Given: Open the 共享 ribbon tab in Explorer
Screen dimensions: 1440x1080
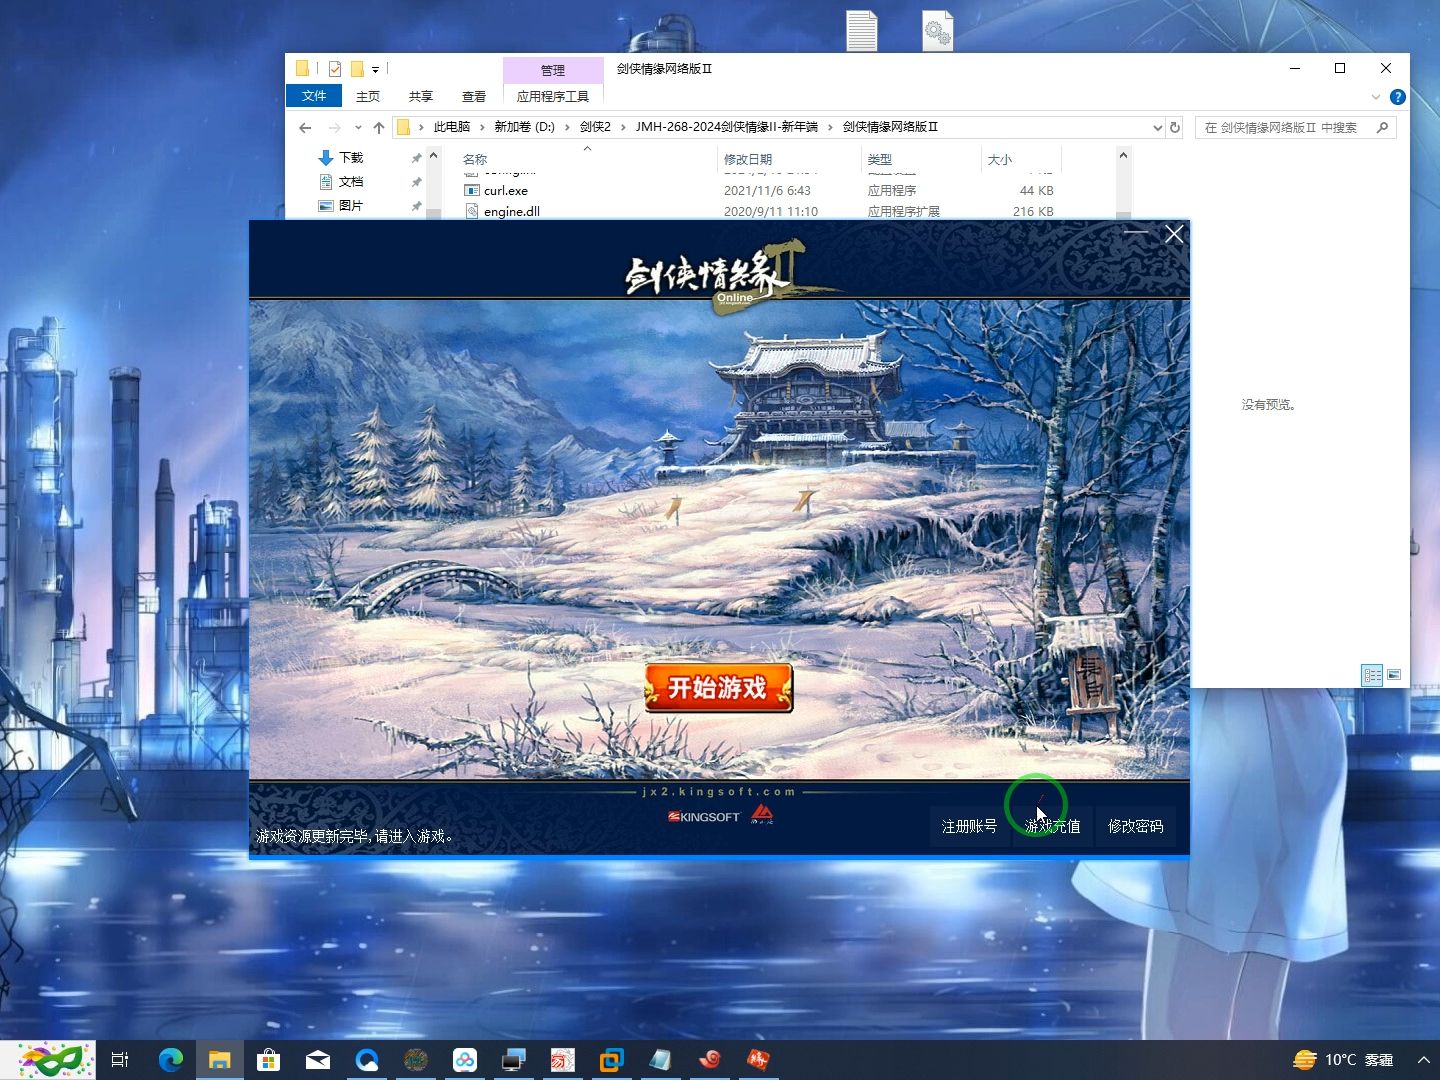Looking at the screenshot, I should [421, 96].
